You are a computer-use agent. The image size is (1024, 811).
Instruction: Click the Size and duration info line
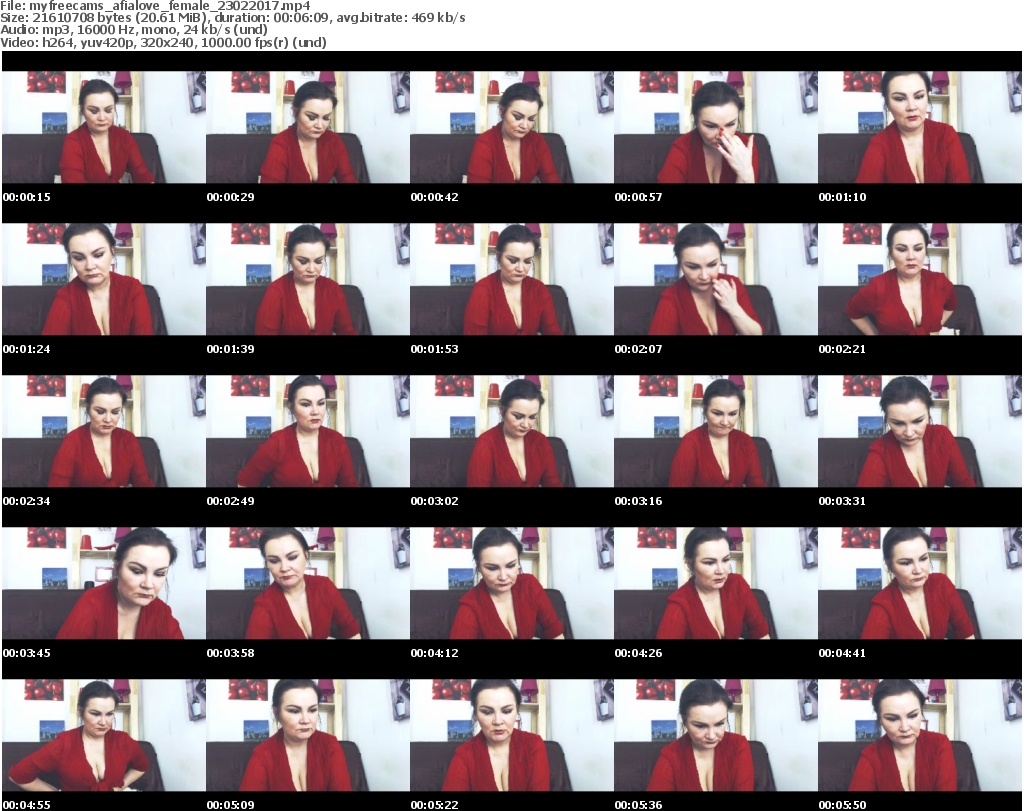pyautogui.click(x=232, y=18)
